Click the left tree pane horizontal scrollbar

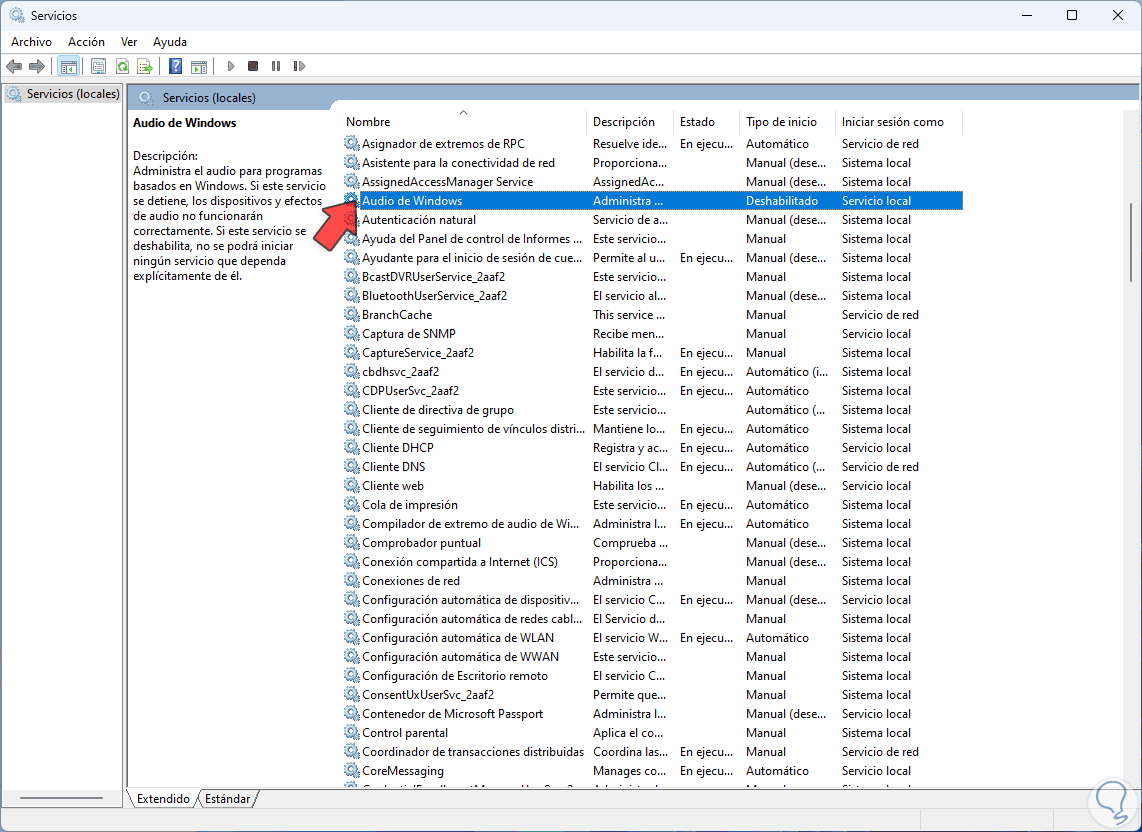pos(62,798)
